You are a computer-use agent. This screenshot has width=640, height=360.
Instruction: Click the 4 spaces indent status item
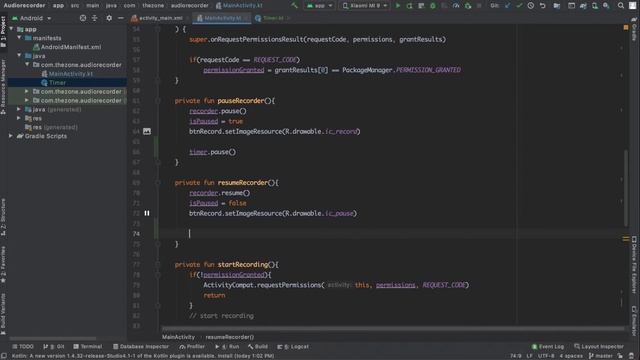coord(571,356)
